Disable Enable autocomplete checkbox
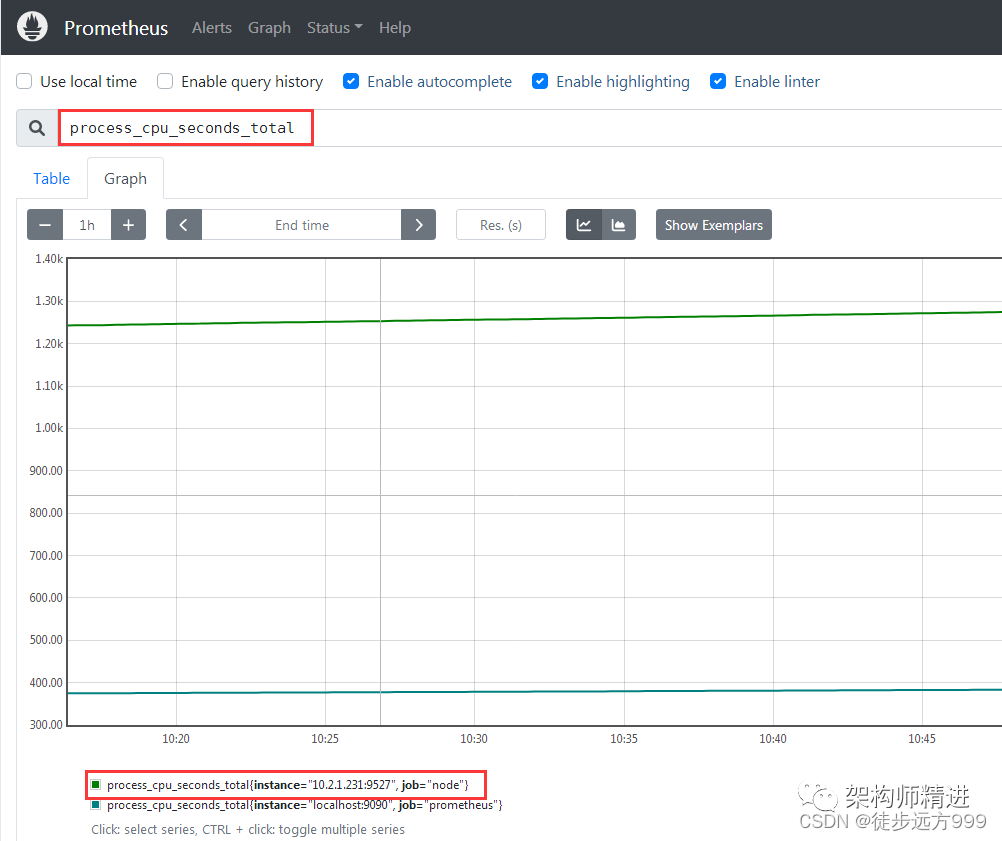1002x841 pixels. 351,81
